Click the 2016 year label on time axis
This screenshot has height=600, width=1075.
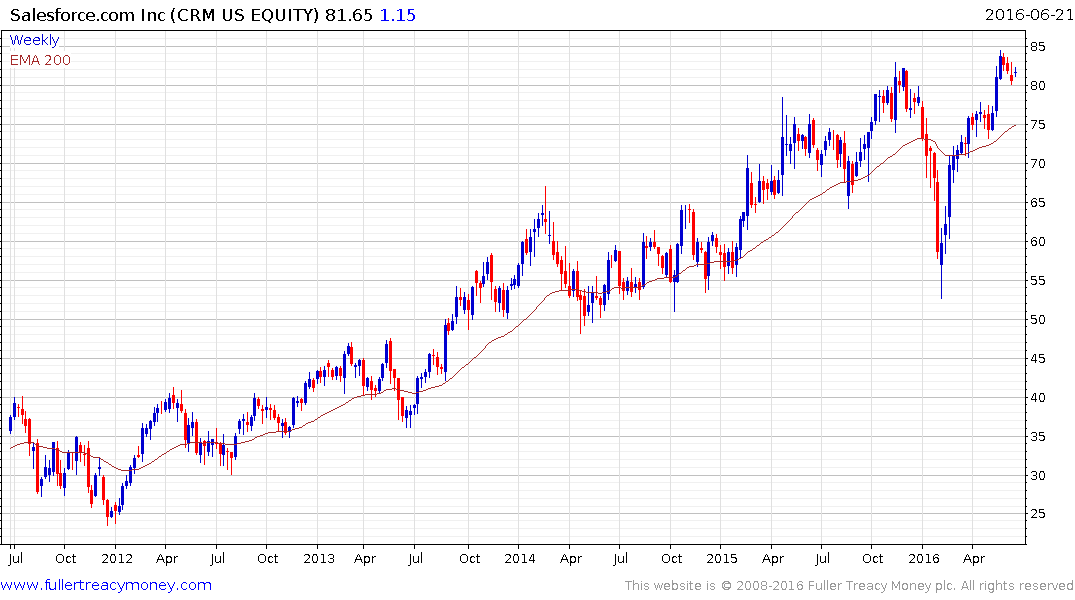(923, 558)
